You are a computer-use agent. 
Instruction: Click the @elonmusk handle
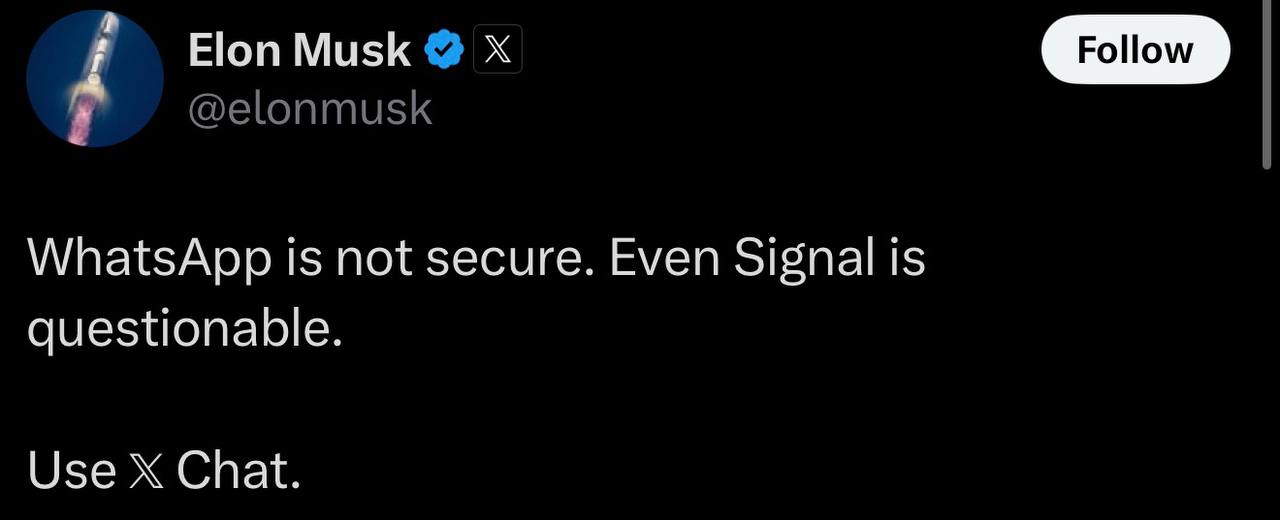(x=310, y=107)
